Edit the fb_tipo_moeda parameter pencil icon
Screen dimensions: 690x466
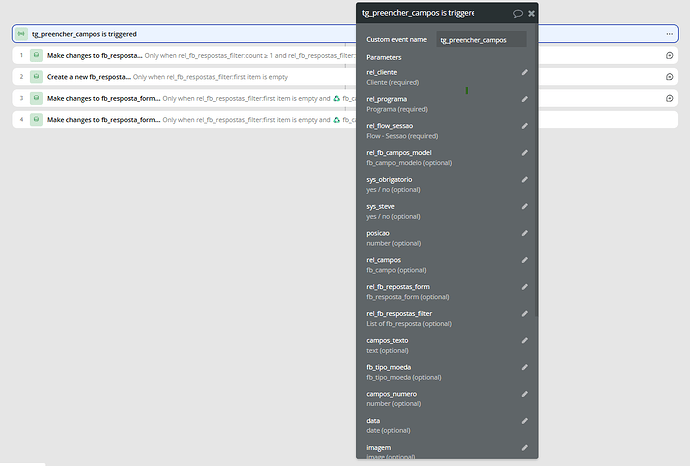(525, 367)
